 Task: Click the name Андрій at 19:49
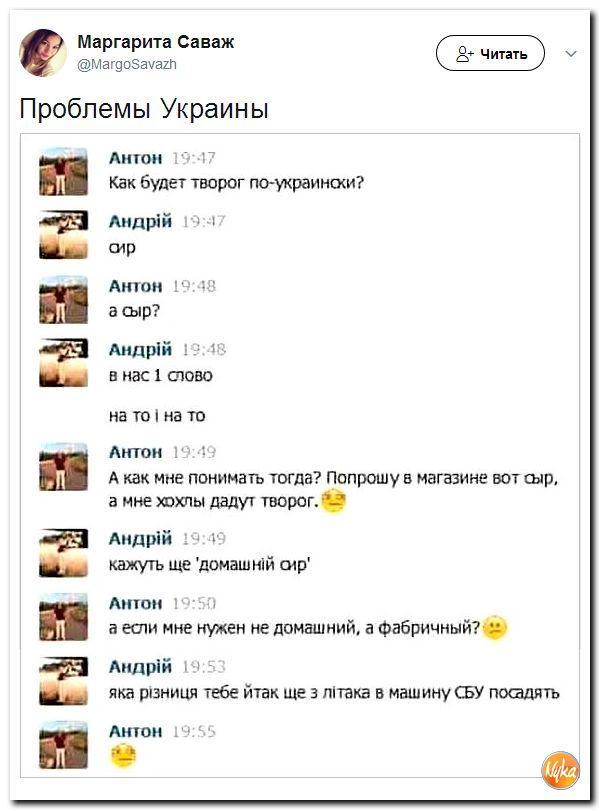click(x=140, y=539)
